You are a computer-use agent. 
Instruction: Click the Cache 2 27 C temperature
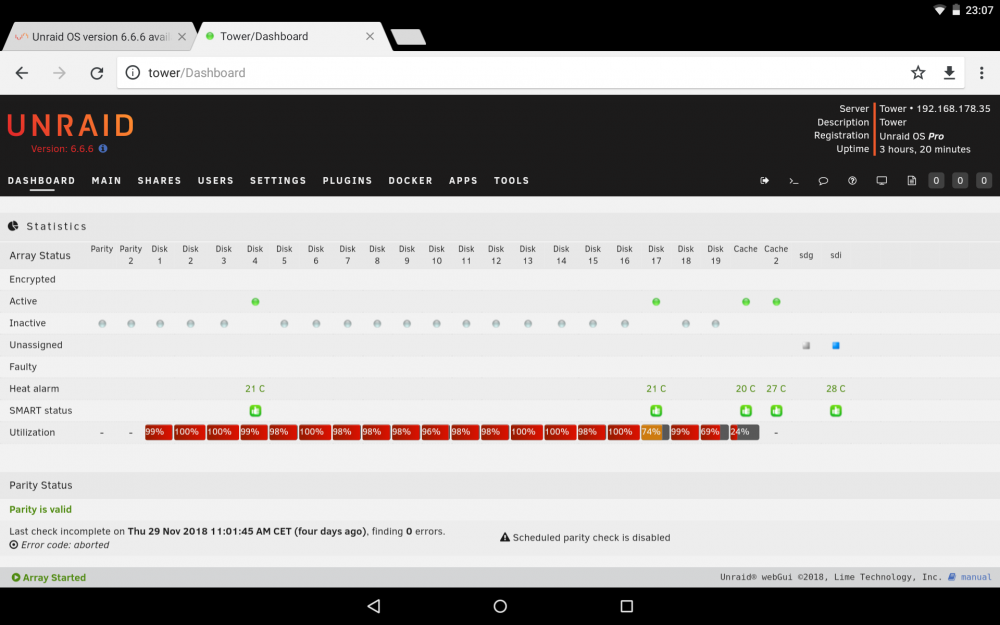pyautogui.click(x=776, y=388)
